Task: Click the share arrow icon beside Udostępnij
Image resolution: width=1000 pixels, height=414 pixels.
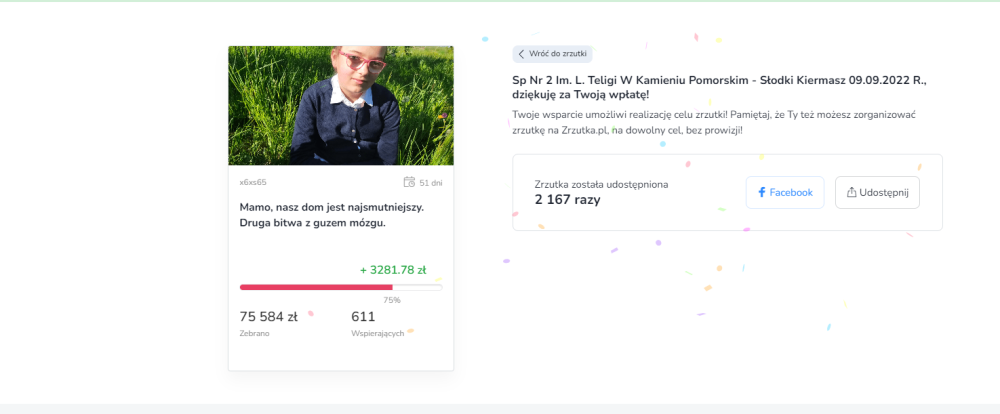Action: coord(851,192)
